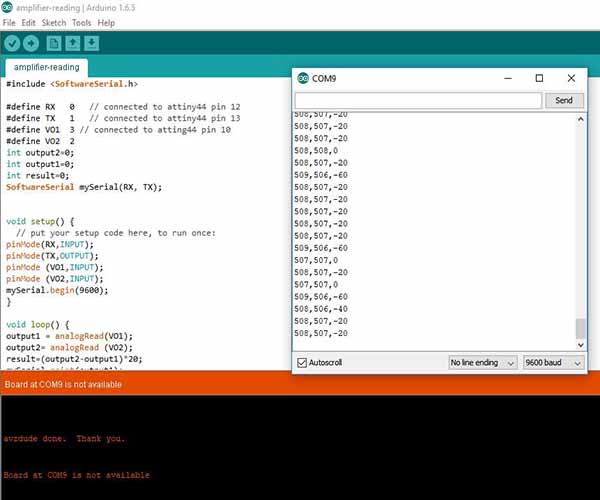600x500 pixels.
Task: Focus the serial monitor input field
Action: click(418, 101)
